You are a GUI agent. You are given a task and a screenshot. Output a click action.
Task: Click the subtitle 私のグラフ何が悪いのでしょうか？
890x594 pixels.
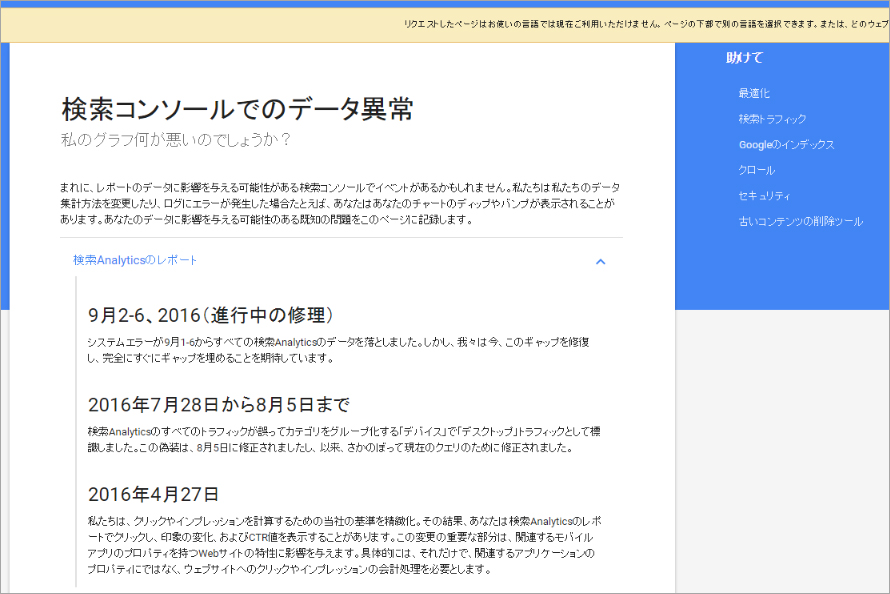[x=176, y=140]
